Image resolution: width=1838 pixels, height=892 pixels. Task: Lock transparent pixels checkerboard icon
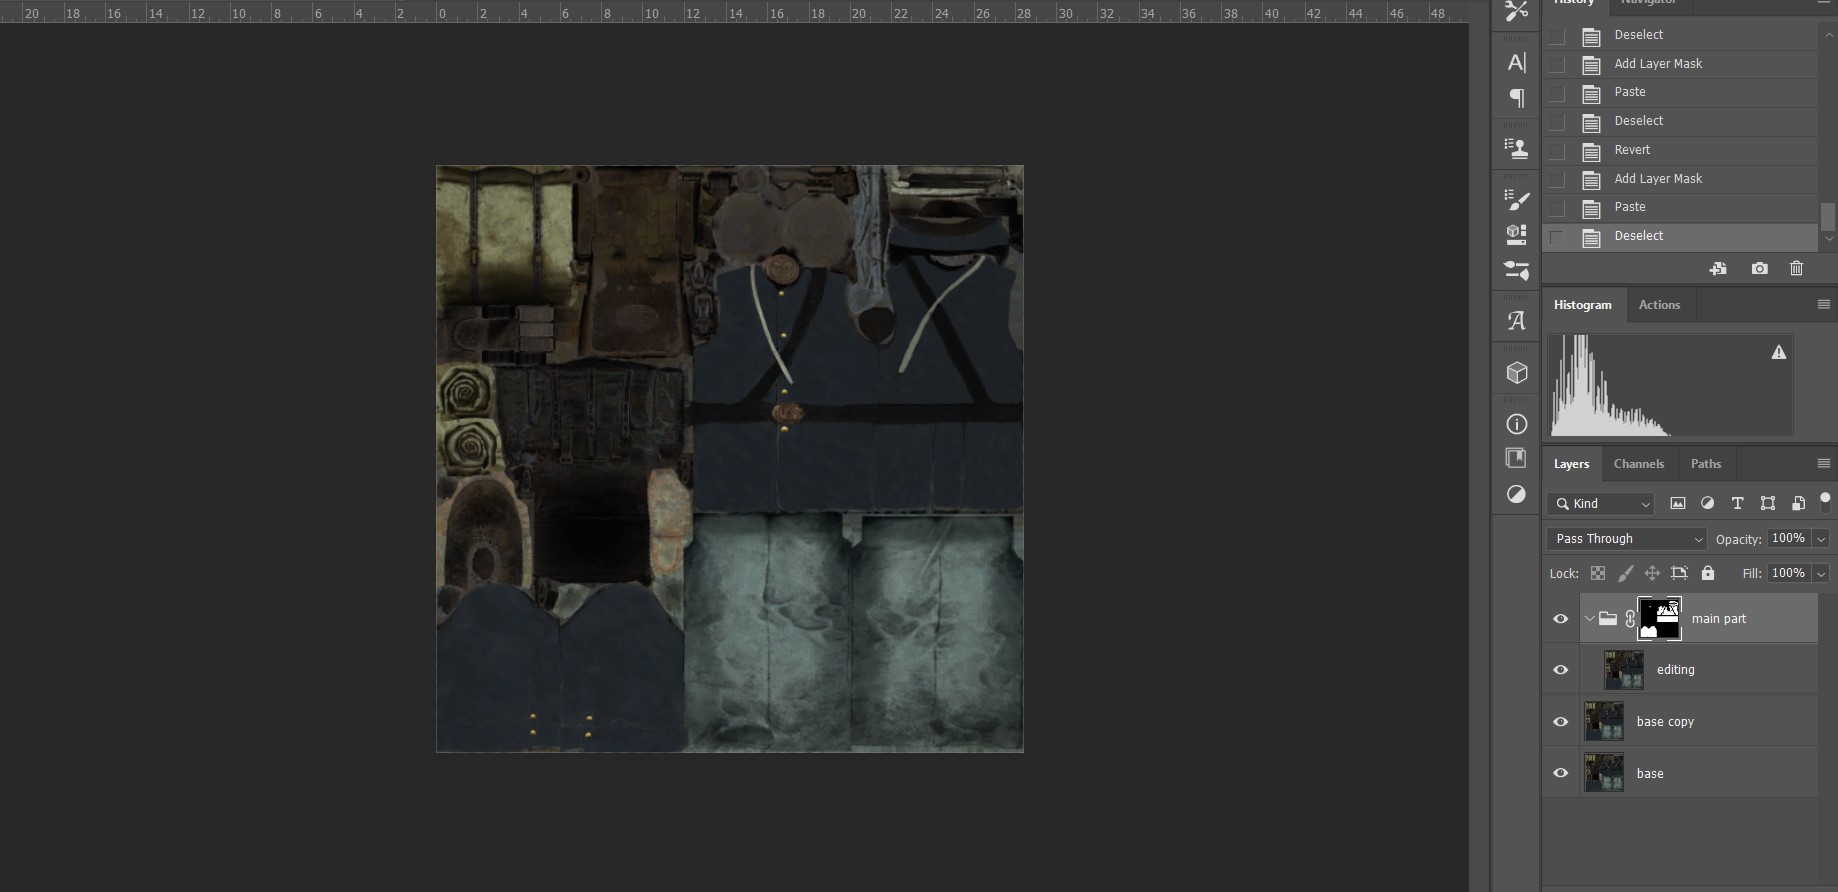1598,573
